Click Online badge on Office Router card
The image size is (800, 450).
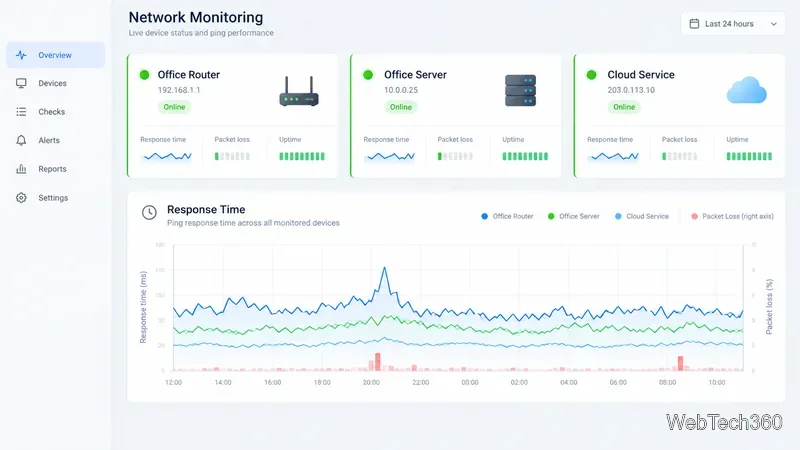(x=174, y=107)
